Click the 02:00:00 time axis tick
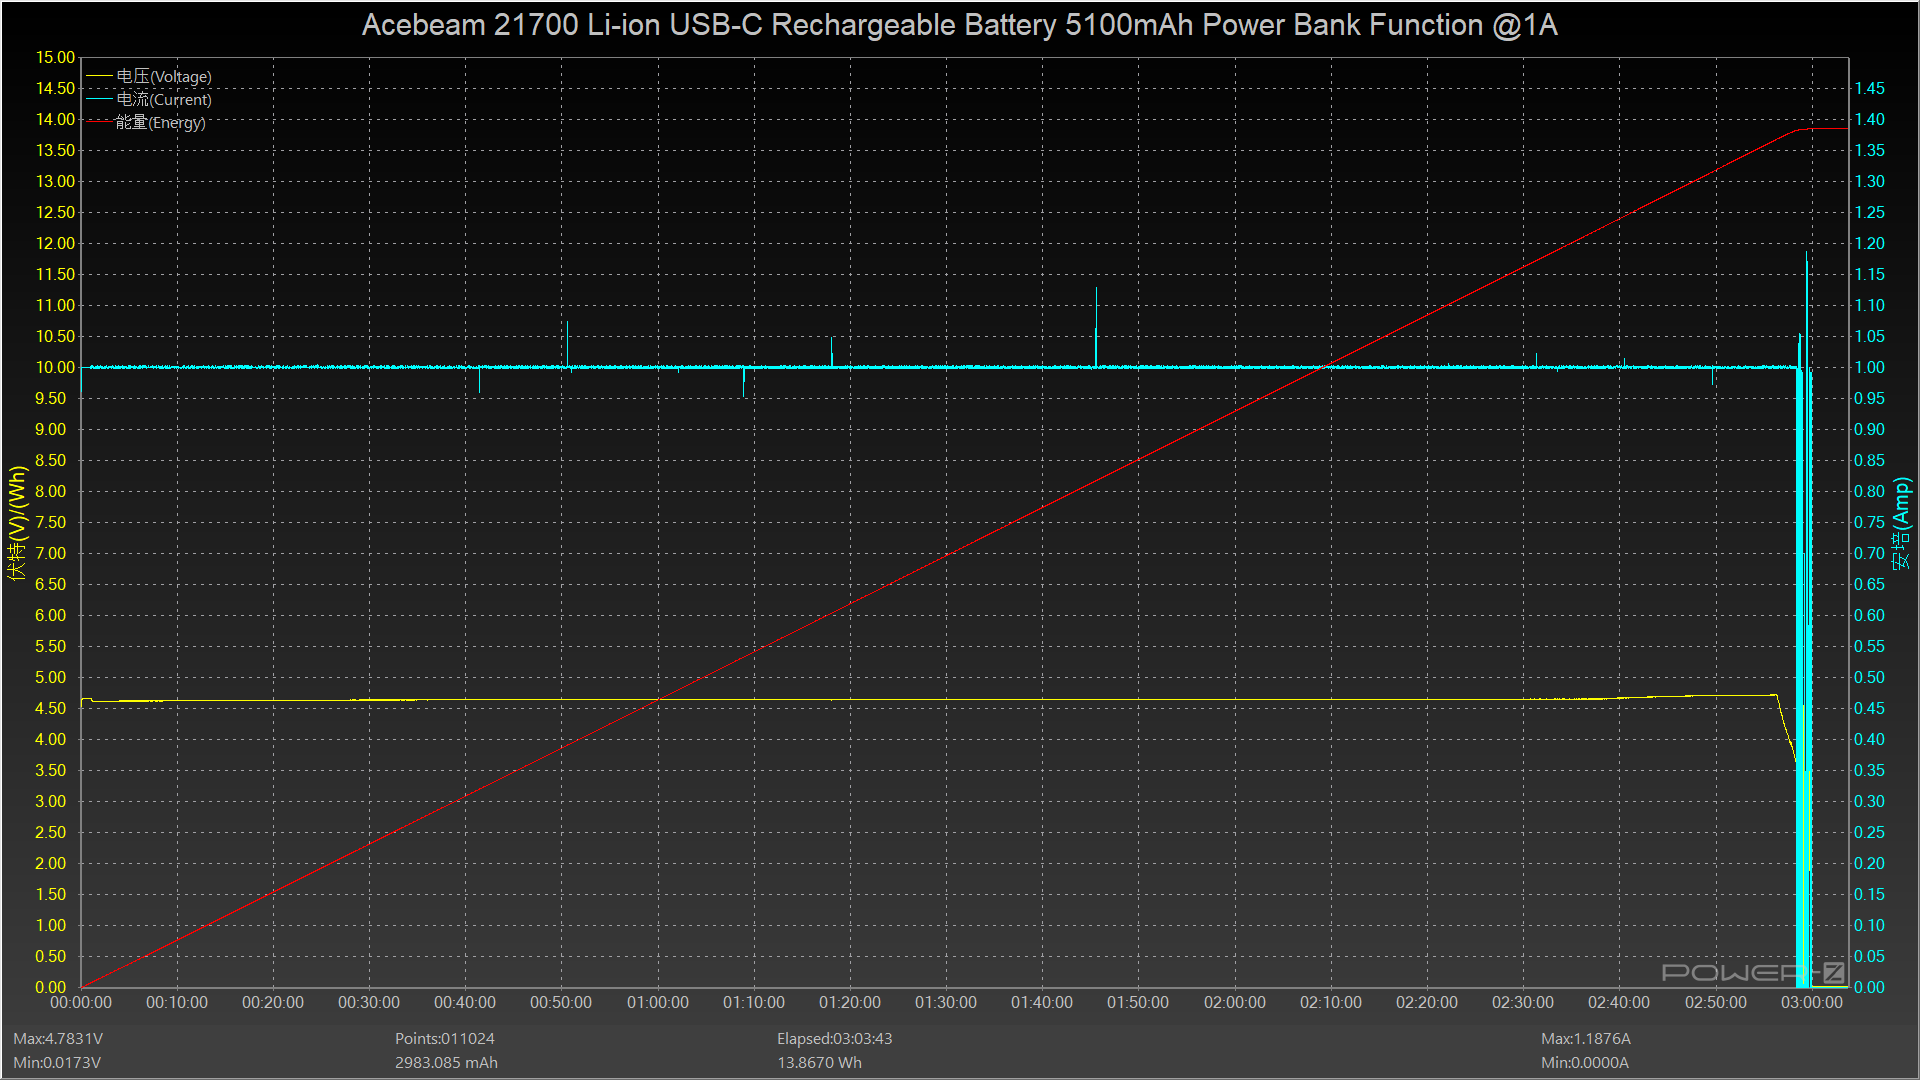Image resolution: width=1920 pixels, height=1080 pixels. pos(1234,1002)
